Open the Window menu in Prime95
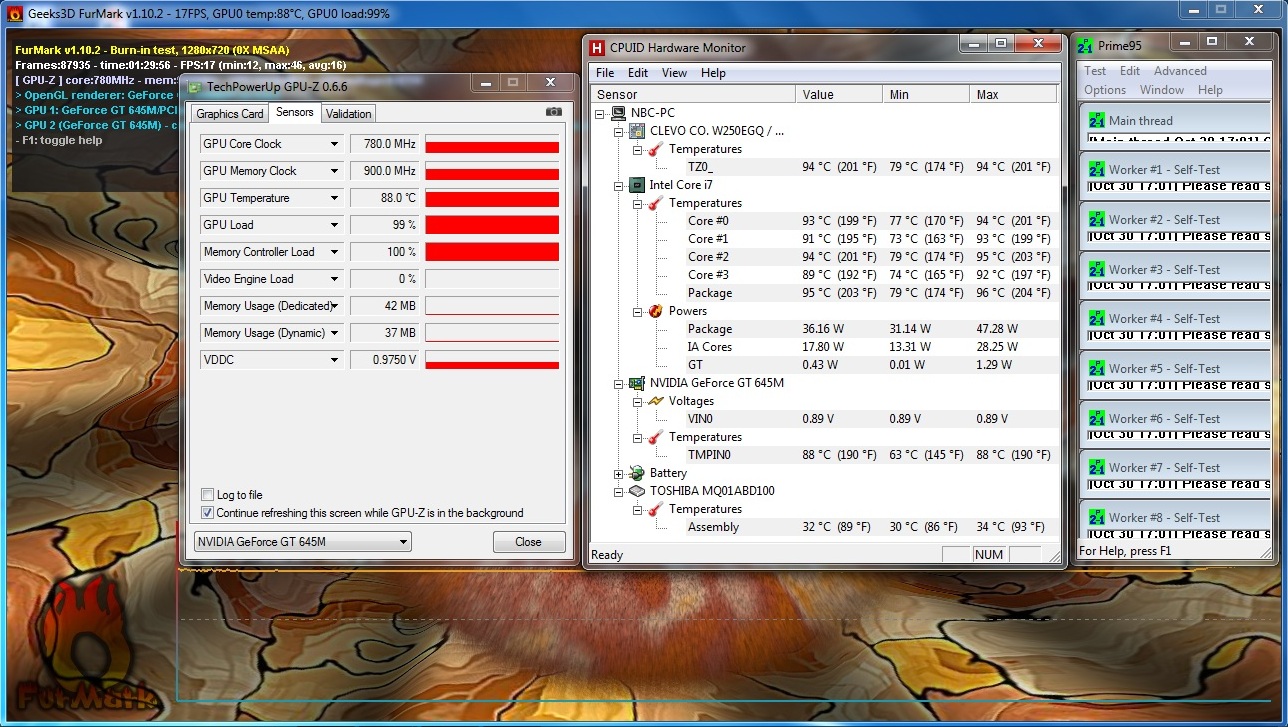Viewport: 1288px width, 727px height. click(x=1162, y=90)
